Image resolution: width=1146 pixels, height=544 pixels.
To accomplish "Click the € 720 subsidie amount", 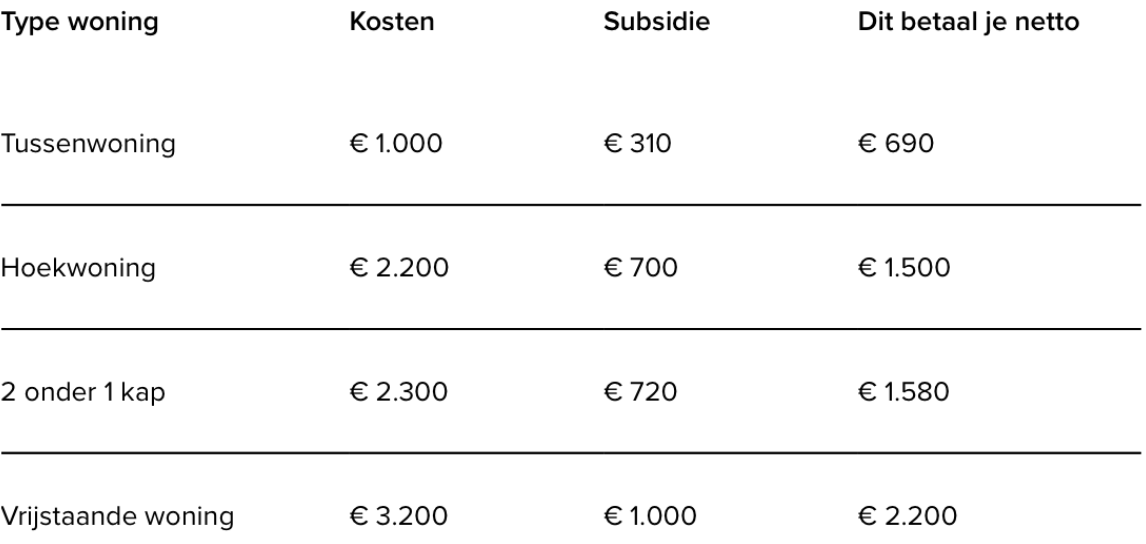I will tap(640, 392).
